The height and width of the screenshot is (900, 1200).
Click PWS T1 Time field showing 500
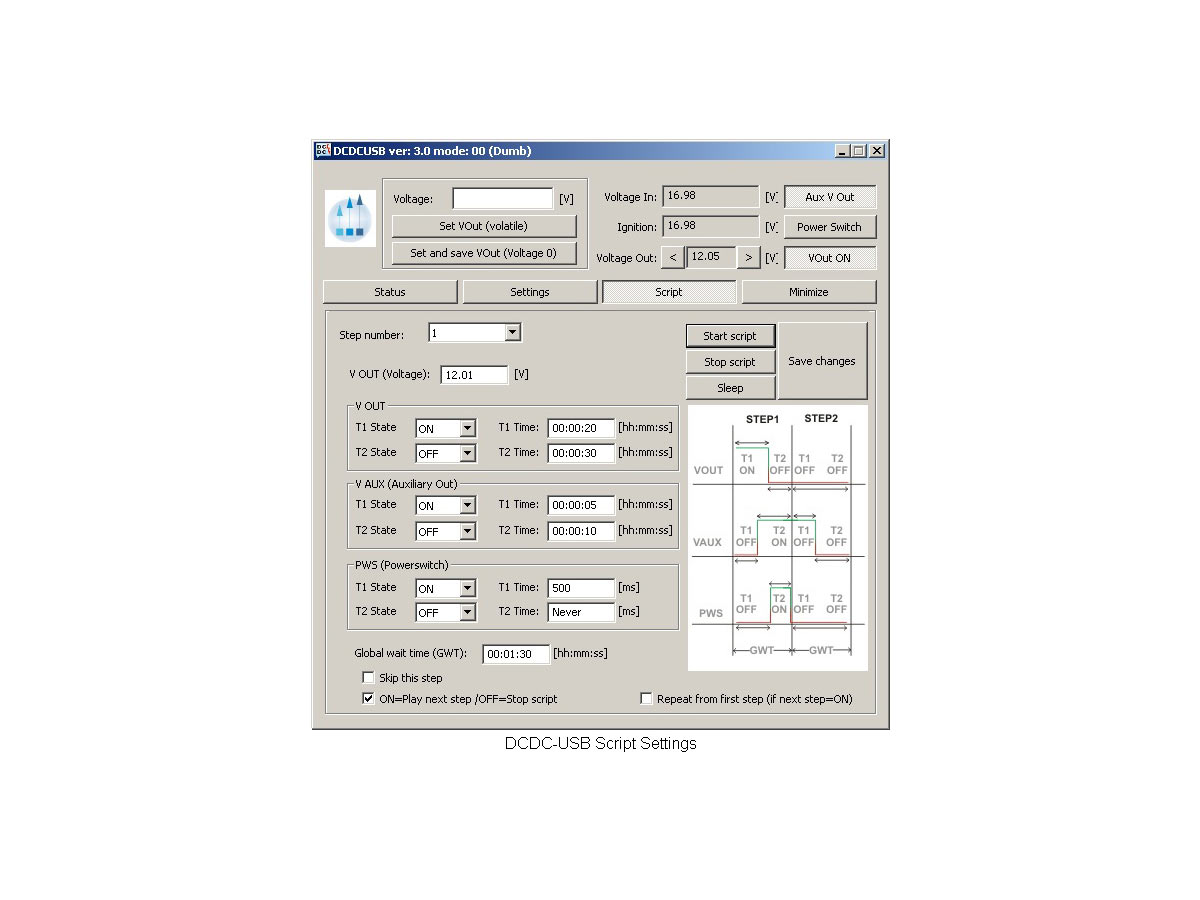pyautogui.click(x=581, y=588)
